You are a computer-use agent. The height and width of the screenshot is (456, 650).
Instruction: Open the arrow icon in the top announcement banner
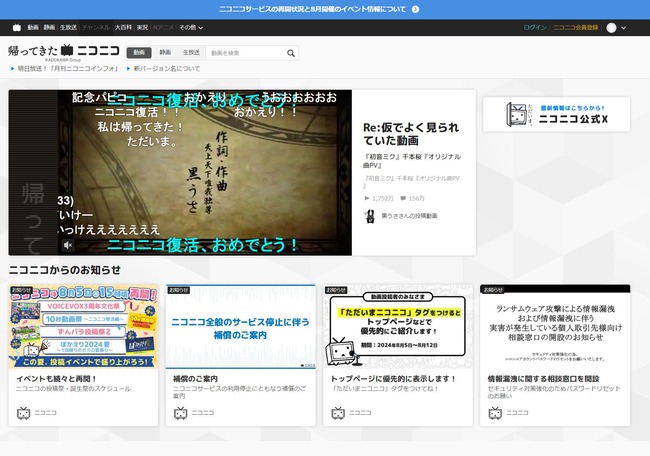coord(415,9)
